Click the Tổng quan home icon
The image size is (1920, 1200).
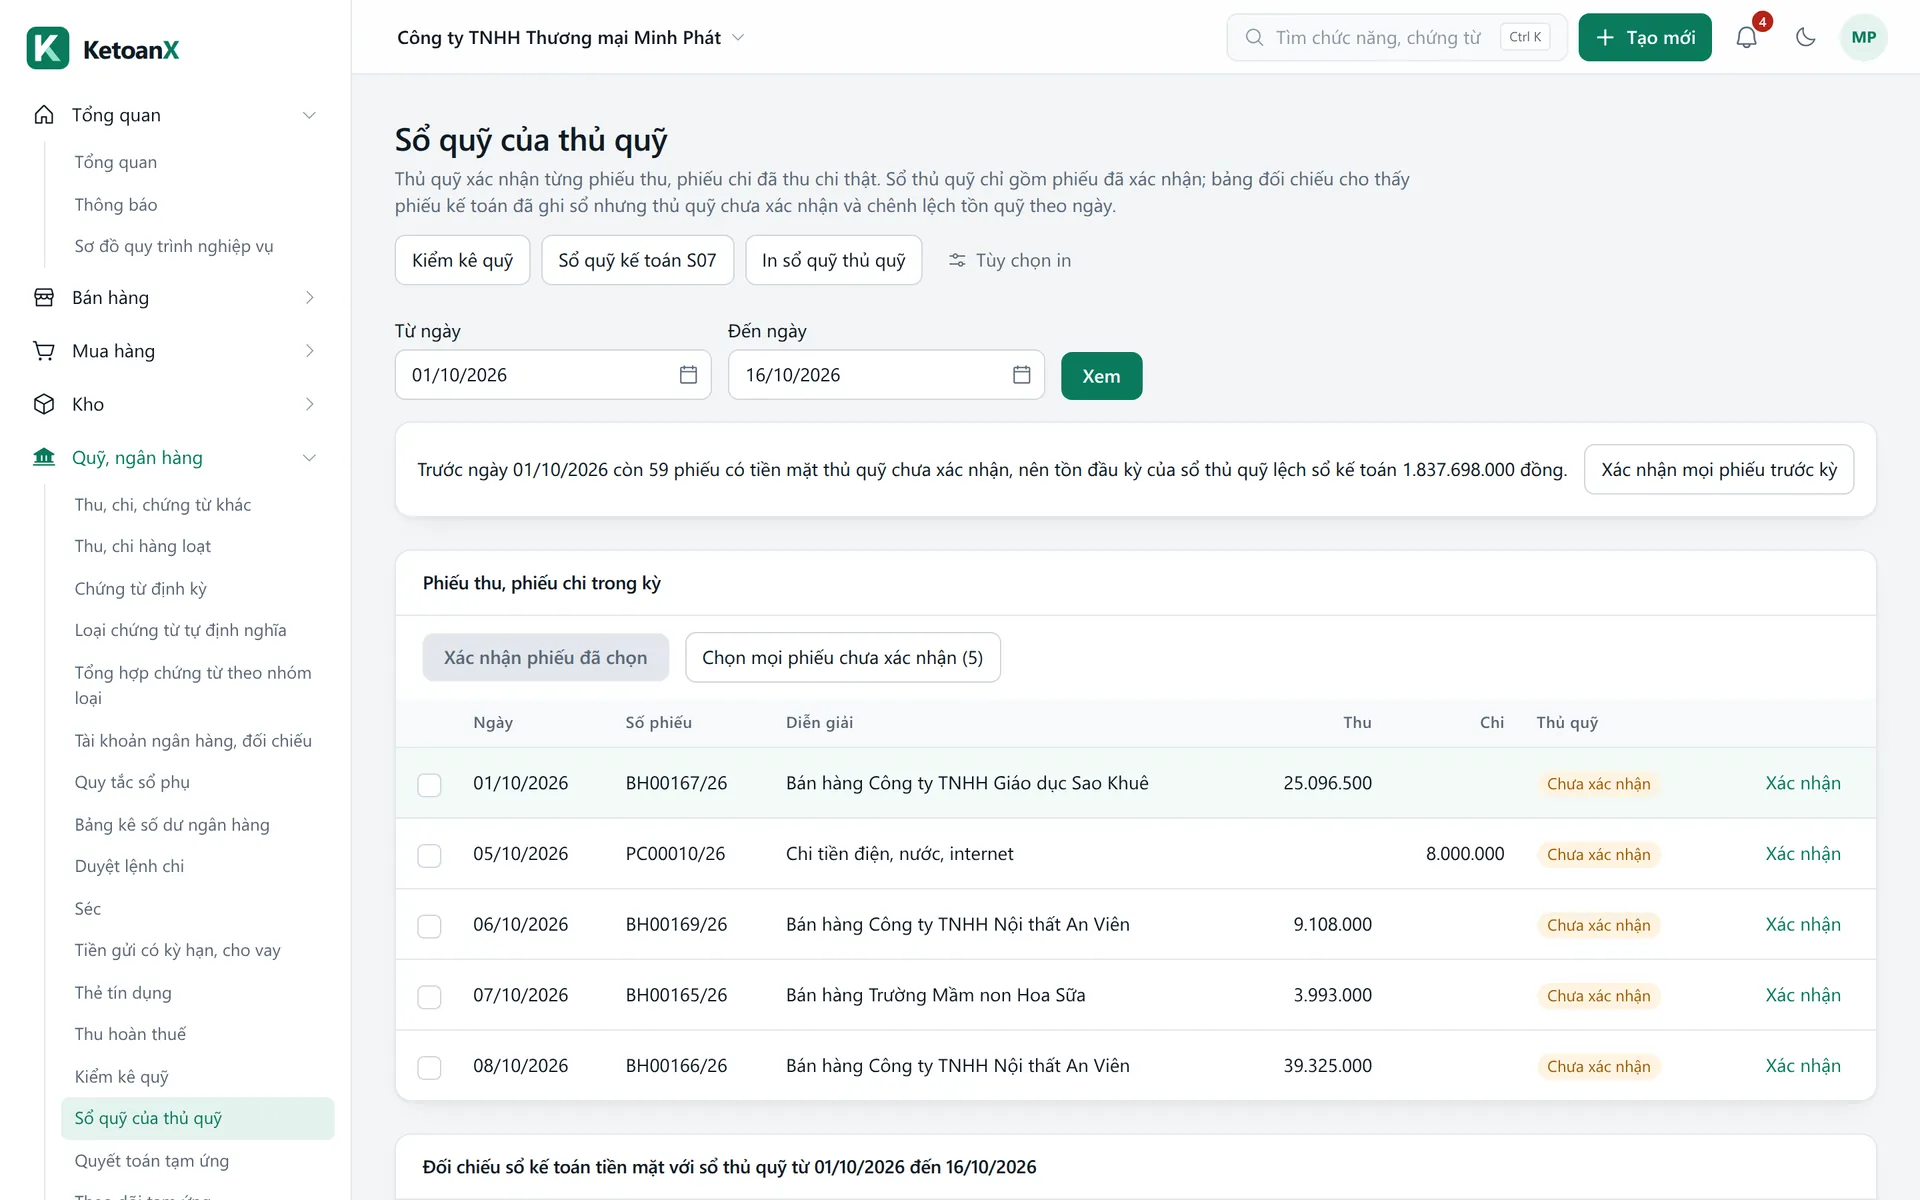pos(44,115)
